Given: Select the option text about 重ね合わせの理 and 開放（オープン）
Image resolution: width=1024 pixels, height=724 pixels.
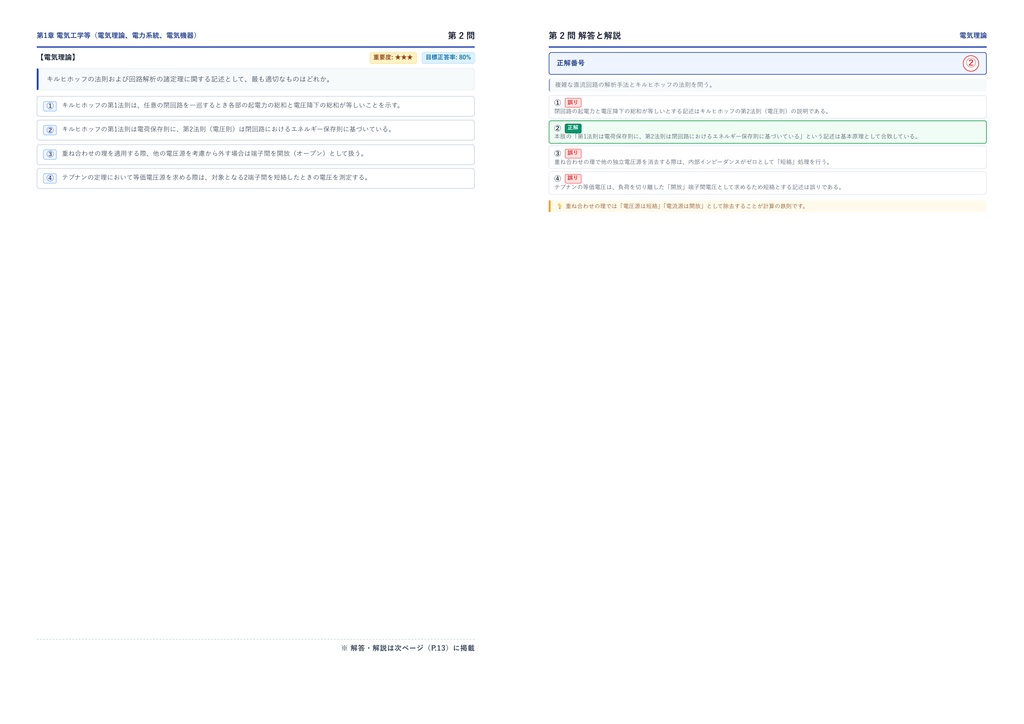Looking at the screenshot, I should coord(214,153).
